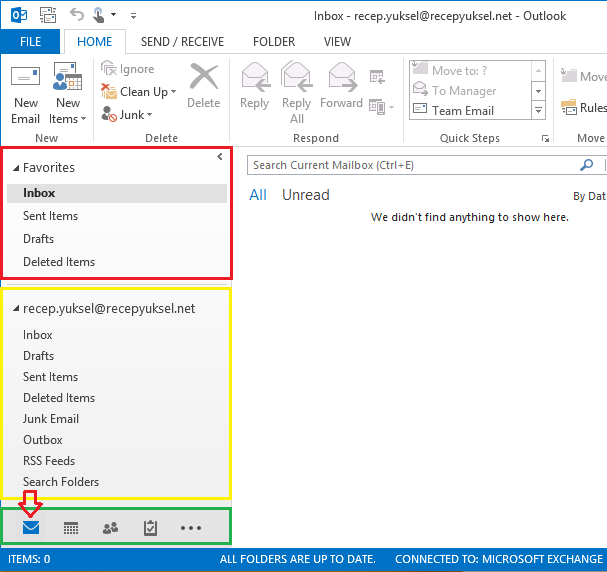The image size is (607, 572).
Task: Select the Team Email quick step
Action: (471, 111)
